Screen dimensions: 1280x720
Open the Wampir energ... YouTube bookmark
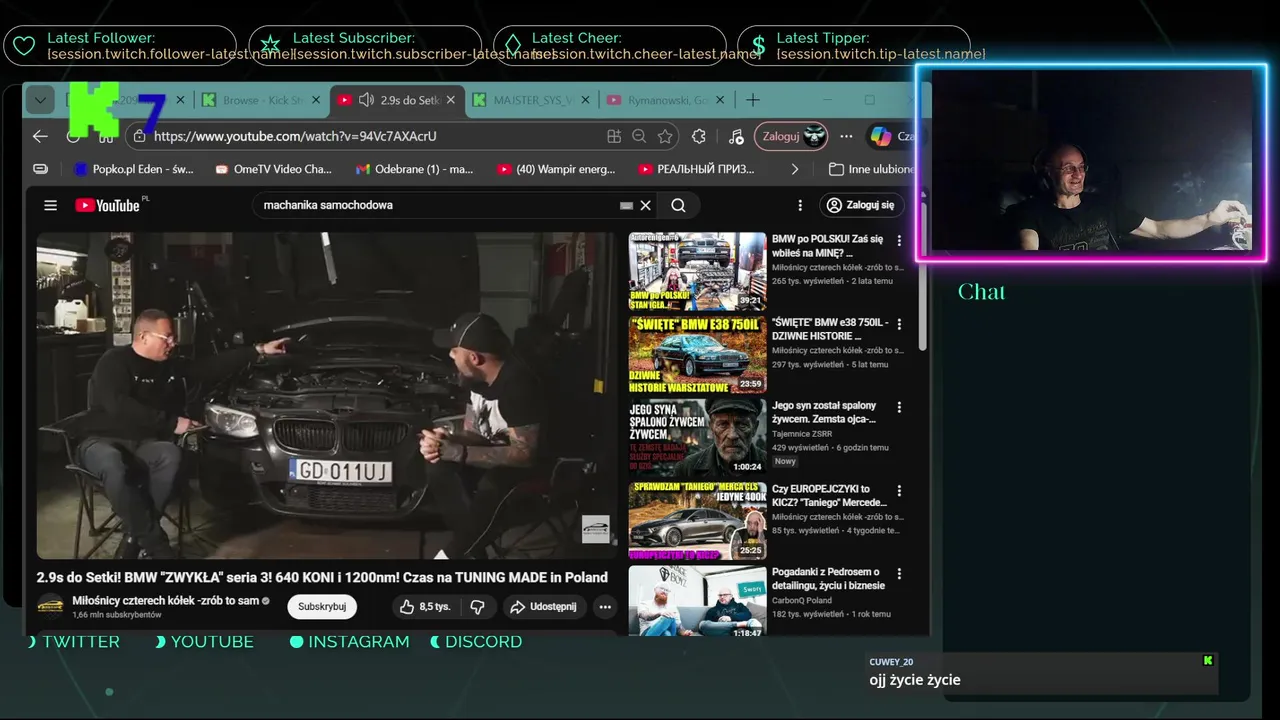point(556,169)
